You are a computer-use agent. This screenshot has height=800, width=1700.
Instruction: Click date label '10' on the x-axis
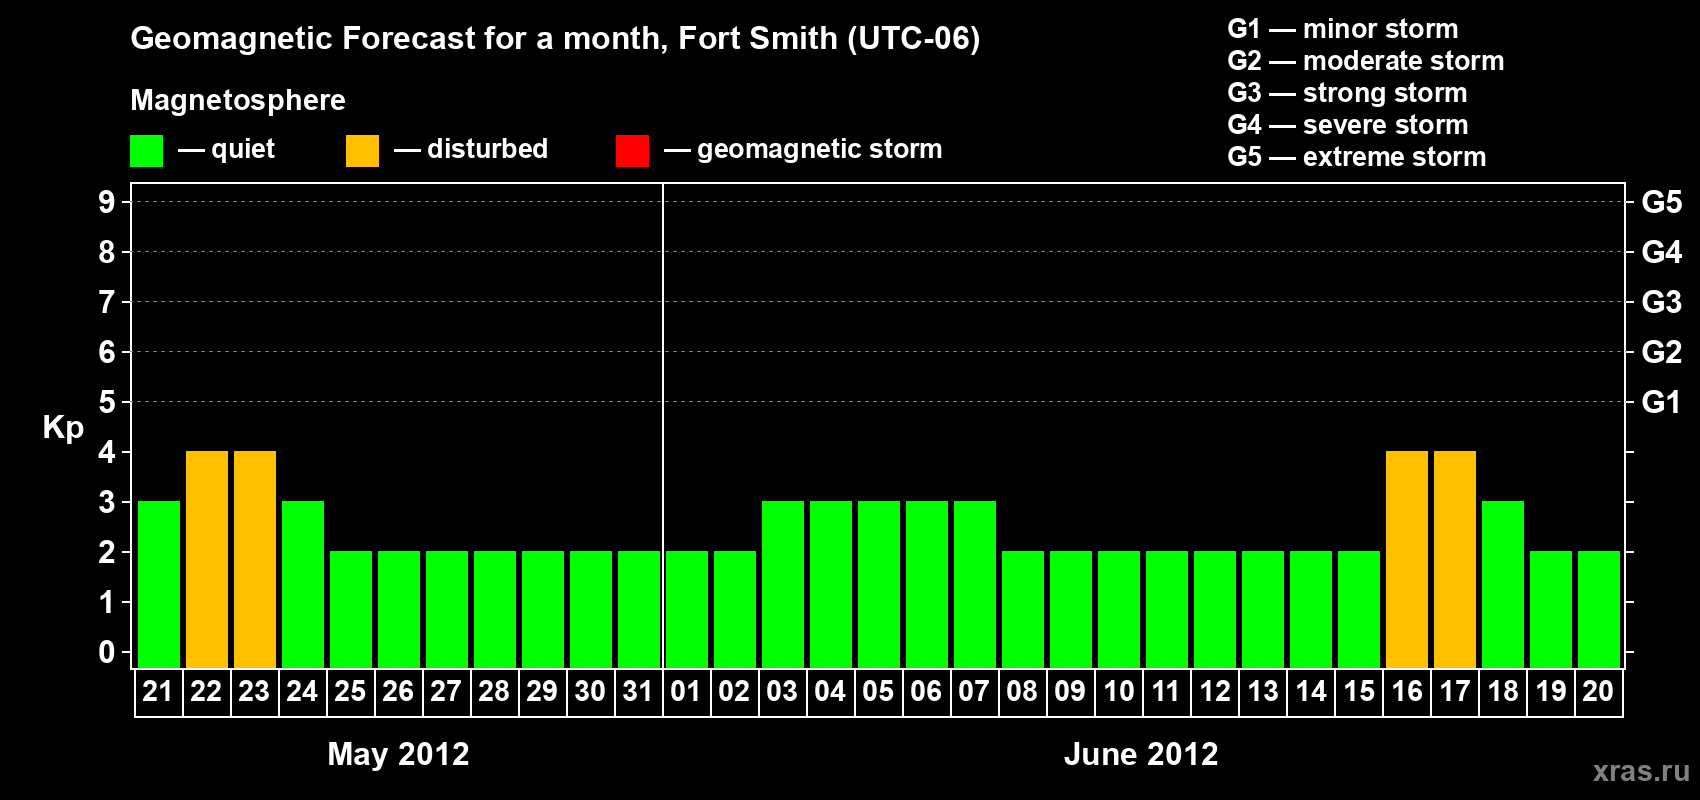coord(1118,691)
